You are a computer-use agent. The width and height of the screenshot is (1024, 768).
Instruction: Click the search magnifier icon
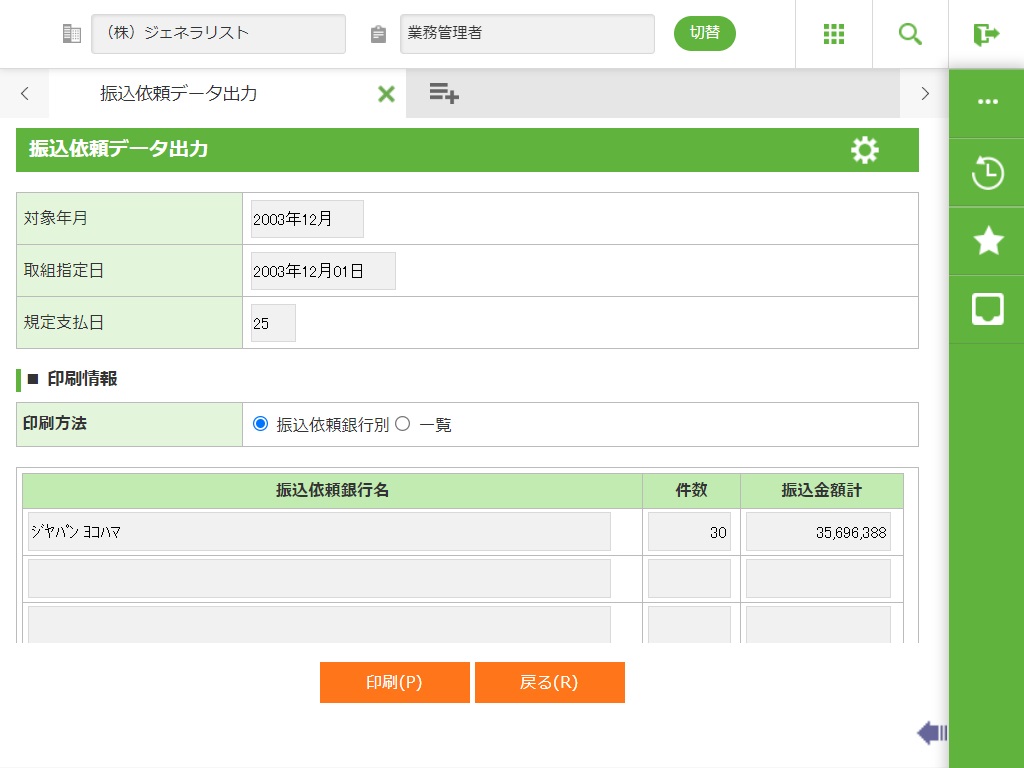[910, 34]
